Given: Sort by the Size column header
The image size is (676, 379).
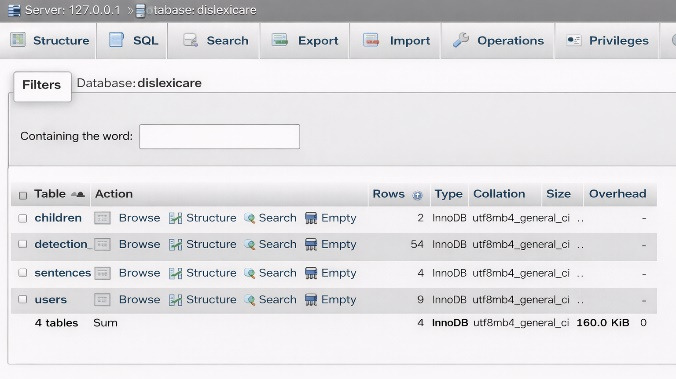Looking at the screenshot, I should pyautogui.click(x=558, y=194).
